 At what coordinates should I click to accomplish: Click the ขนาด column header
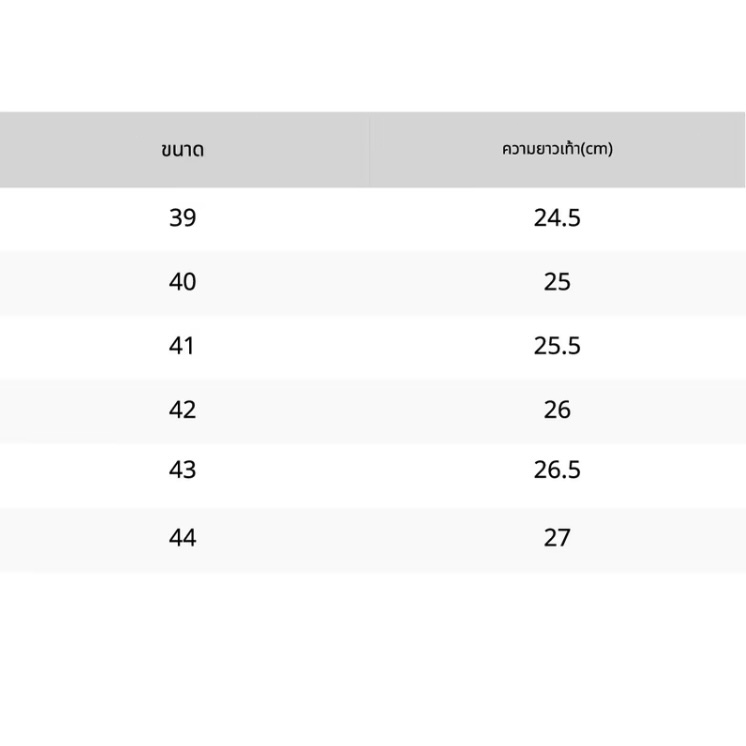[183, 150]
